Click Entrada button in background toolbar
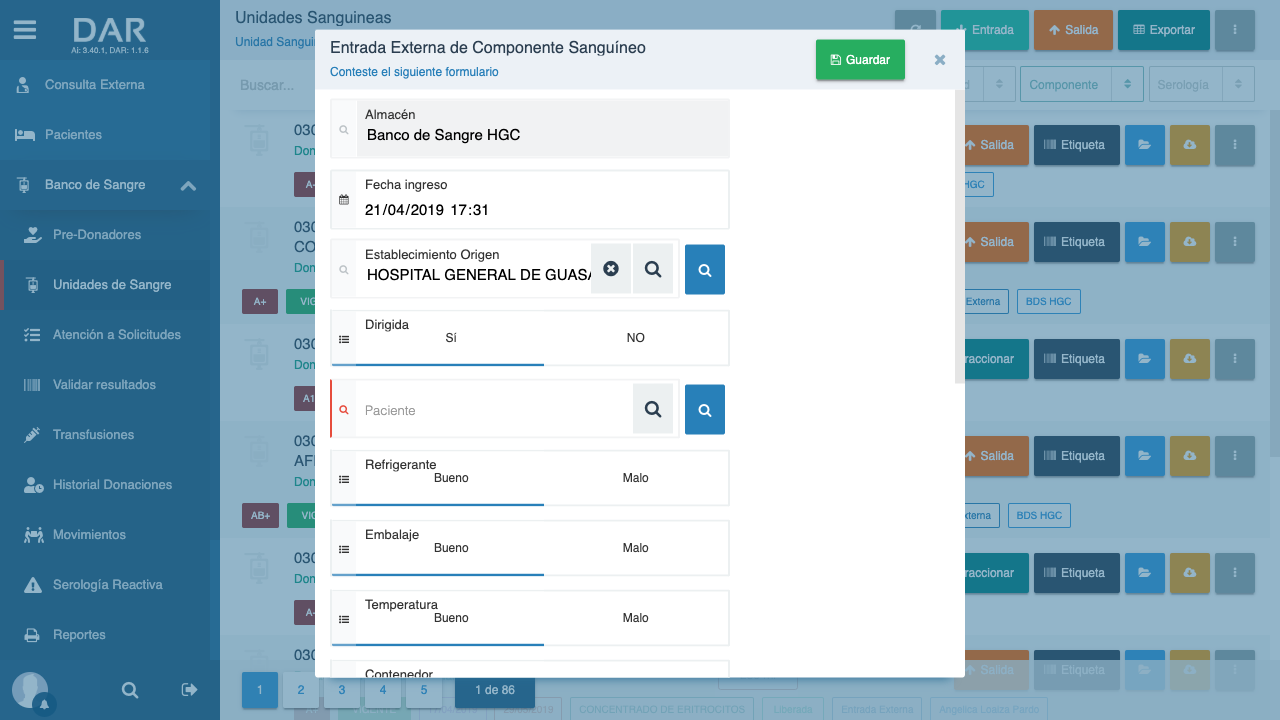The image size is (1280, 720). [984, 30]
